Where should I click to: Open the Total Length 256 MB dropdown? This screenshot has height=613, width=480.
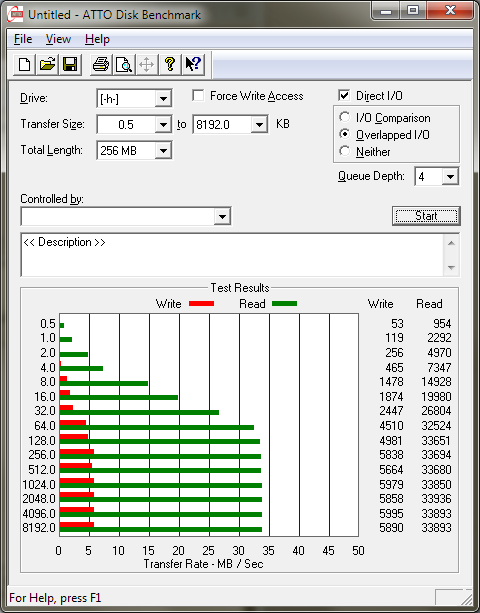(x=163, y=151)
